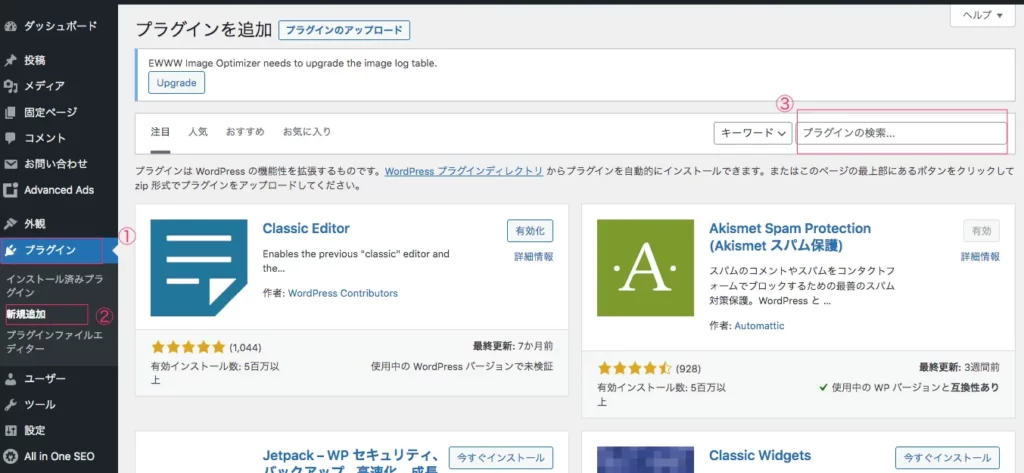Click the media icon beside メディア
This screenshot has height=473, width=1024.
pos(10,86)
